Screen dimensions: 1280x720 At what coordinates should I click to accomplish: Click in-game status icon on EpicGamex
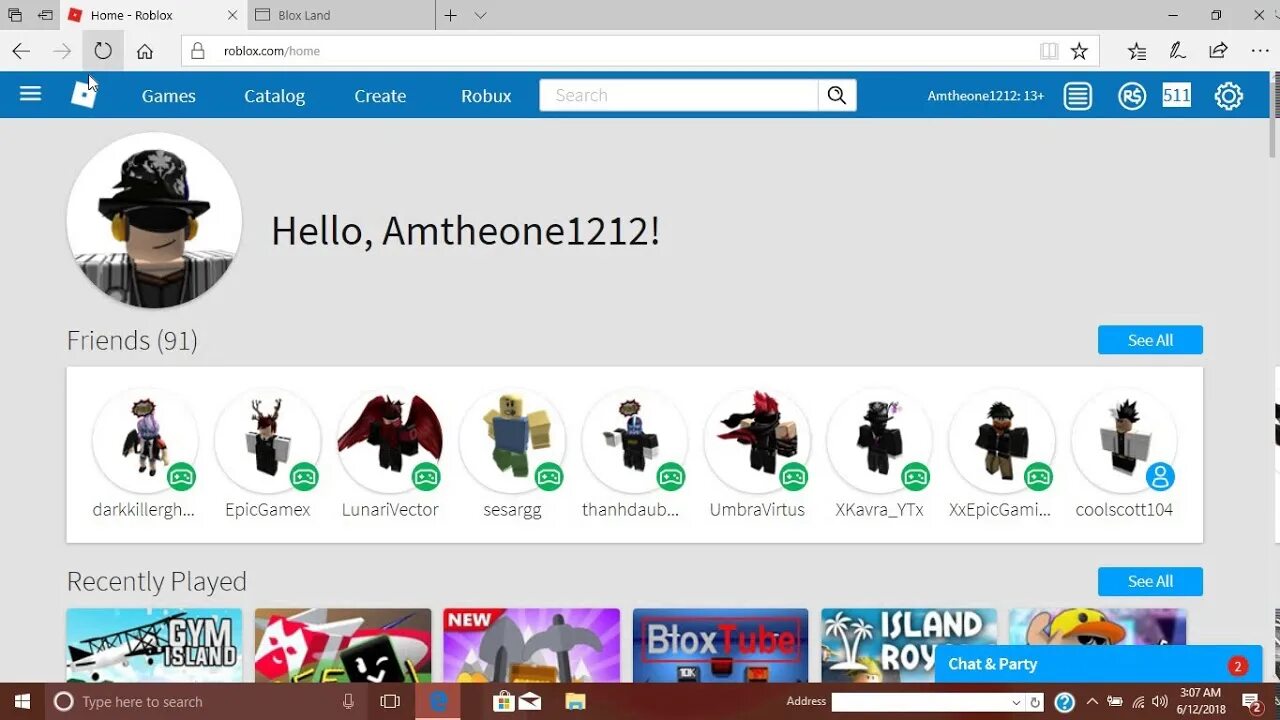[304, 477]
